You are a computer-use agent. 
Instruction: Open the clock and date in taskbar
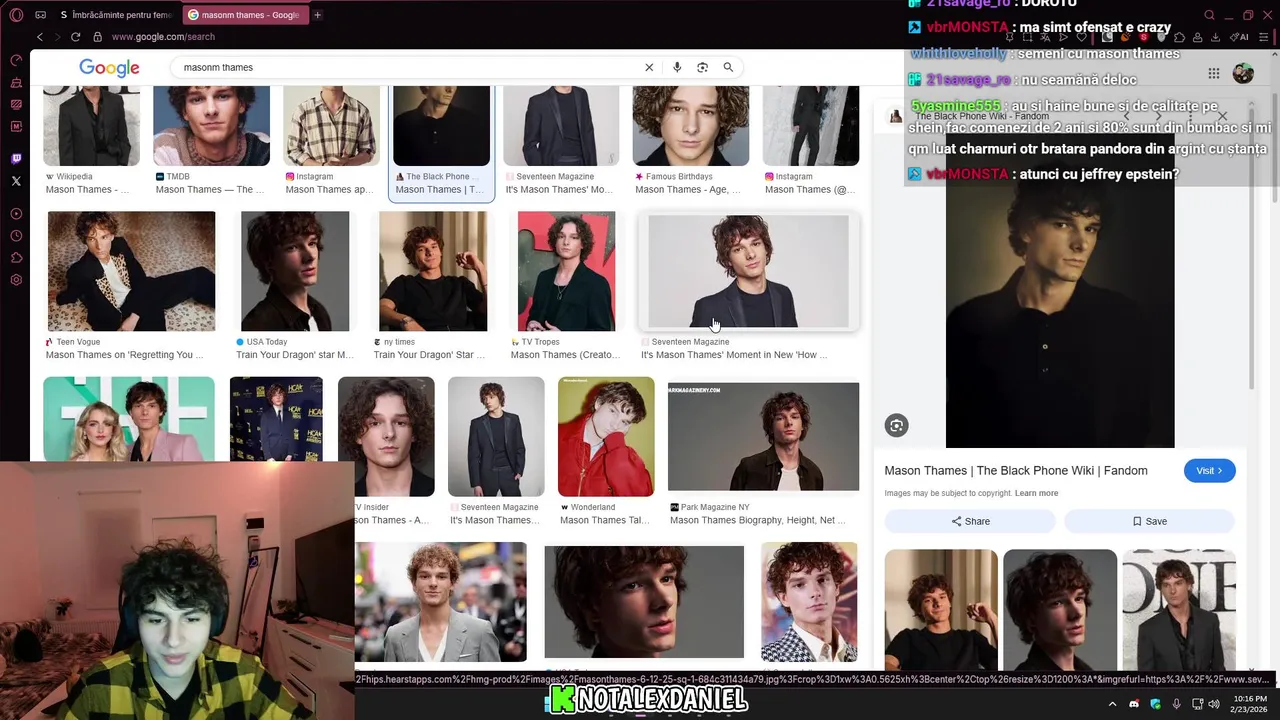click(x=1250, y=704)
